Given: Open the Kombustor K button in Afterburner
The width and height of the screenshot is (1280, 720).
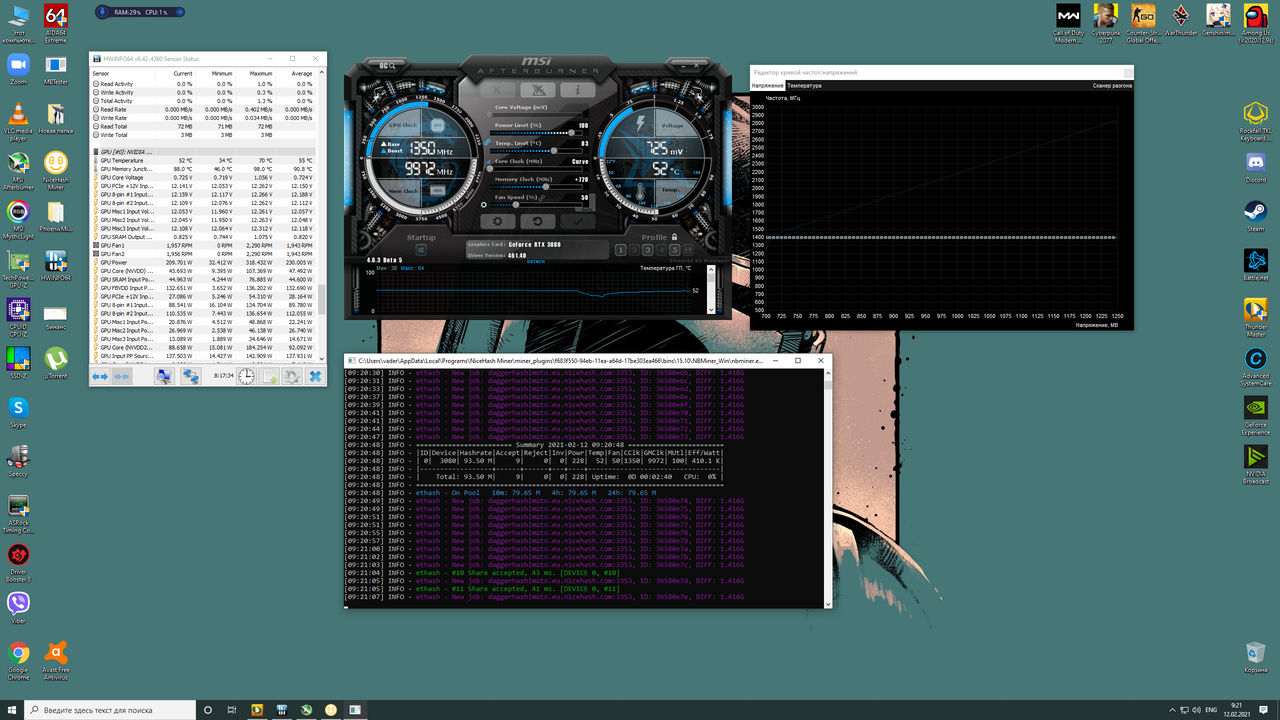Looking at the screenshot, I should pos(497,90).
